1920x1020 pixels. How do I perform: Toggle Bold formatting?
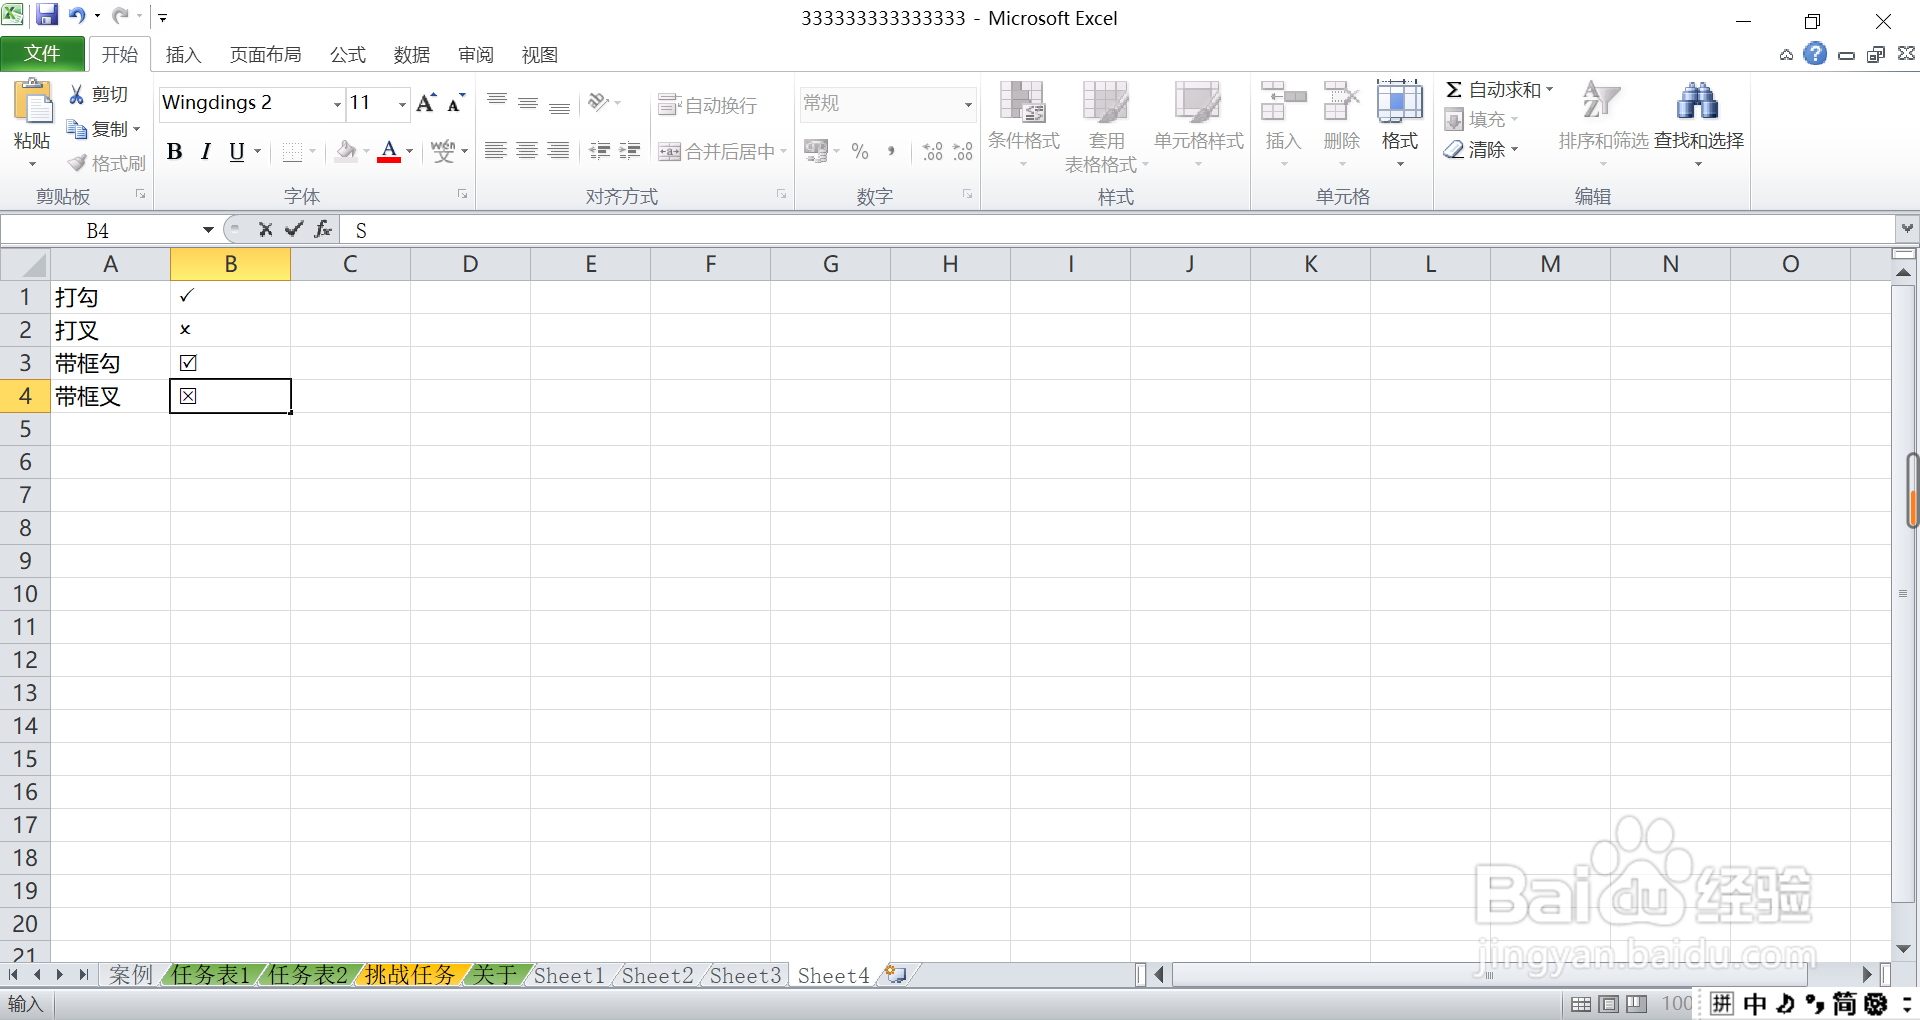point(175,152)
